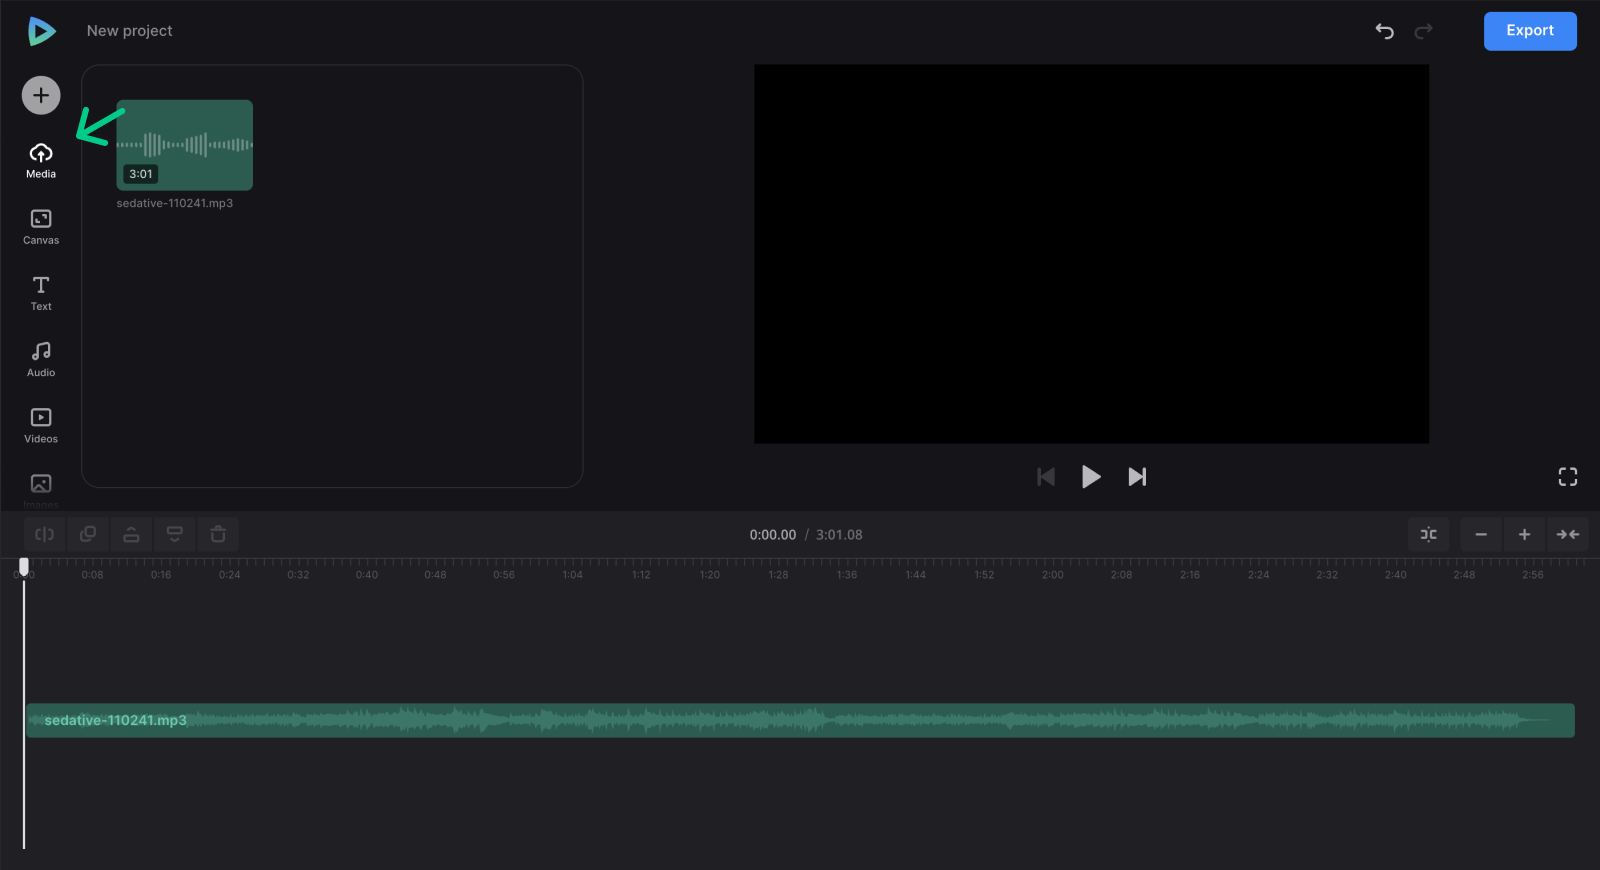
Task: Play the preview
Action: [1091, 477]
